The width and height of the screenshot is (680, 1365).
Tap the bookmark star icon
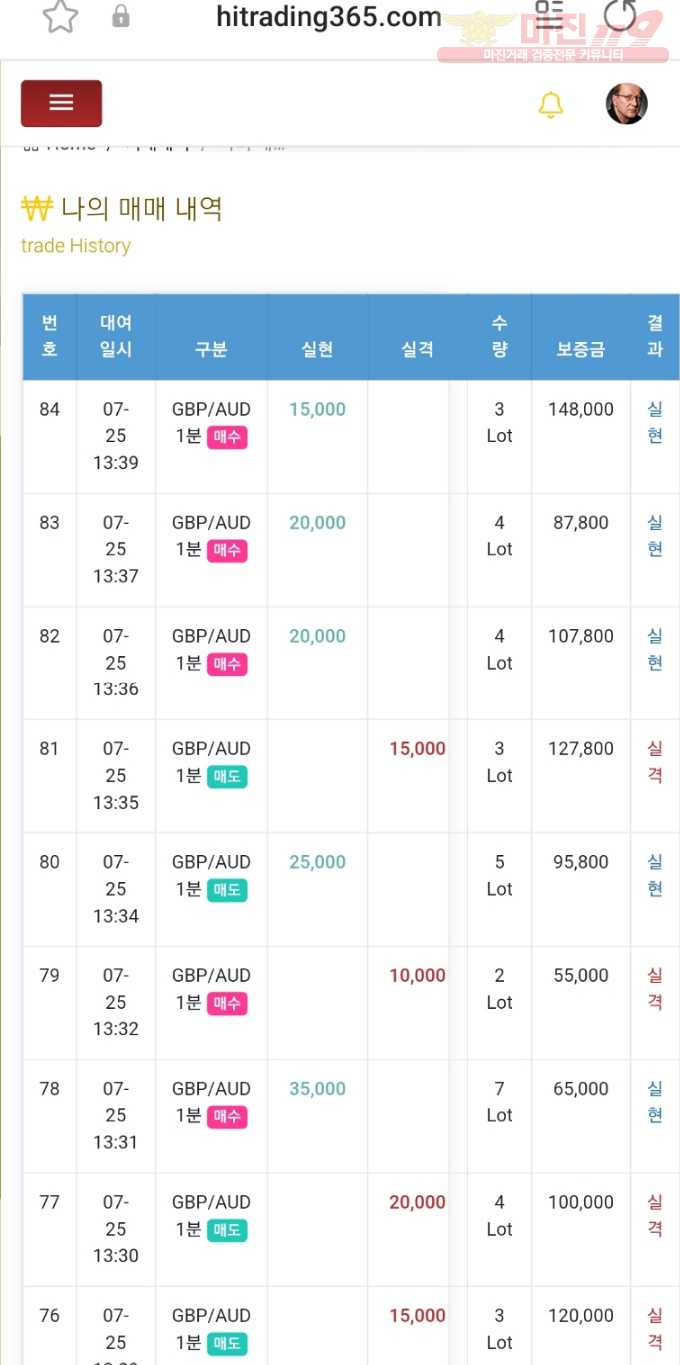(60, 16)
